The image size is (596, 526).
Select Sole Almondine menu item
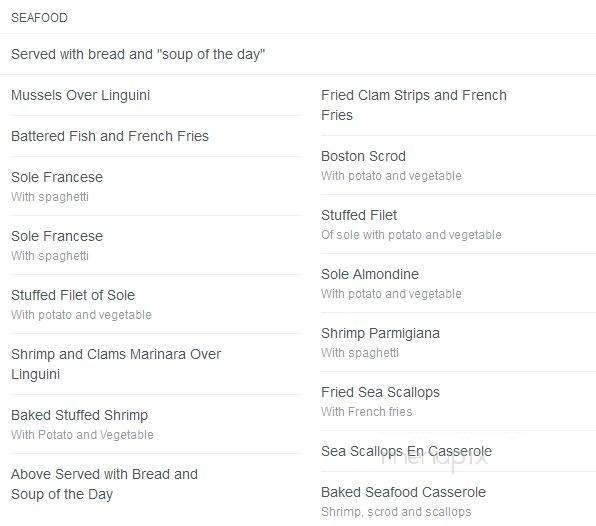click(x=370, y=274)
